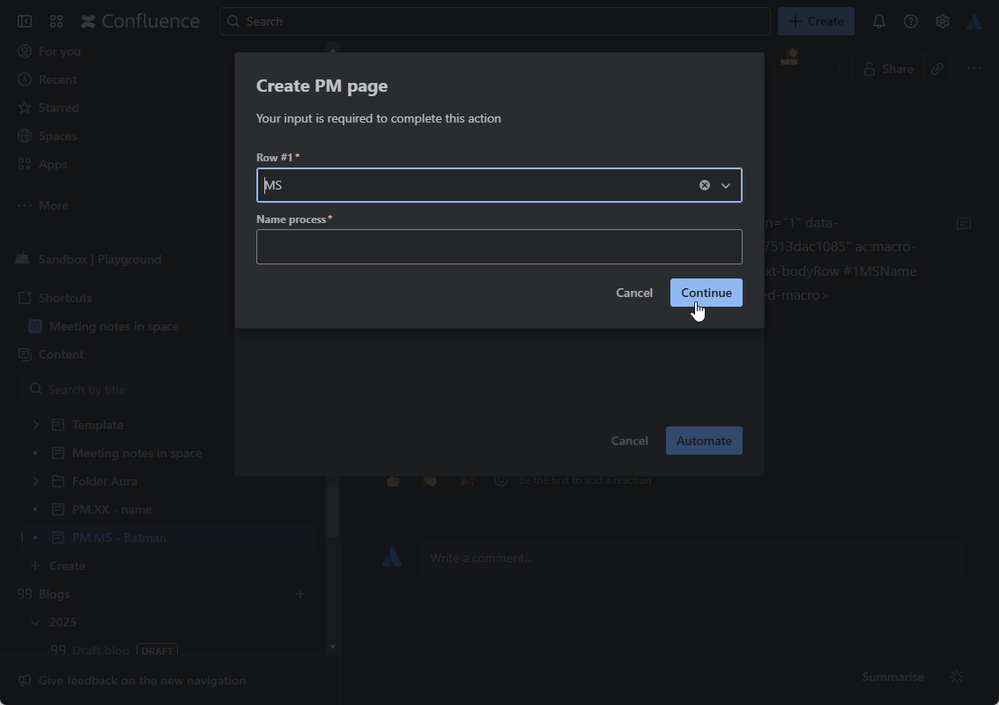The width and height of the screenshot is (999, 705).
Task: Click Cancel next to Automate
Action: tap(629, 441)
